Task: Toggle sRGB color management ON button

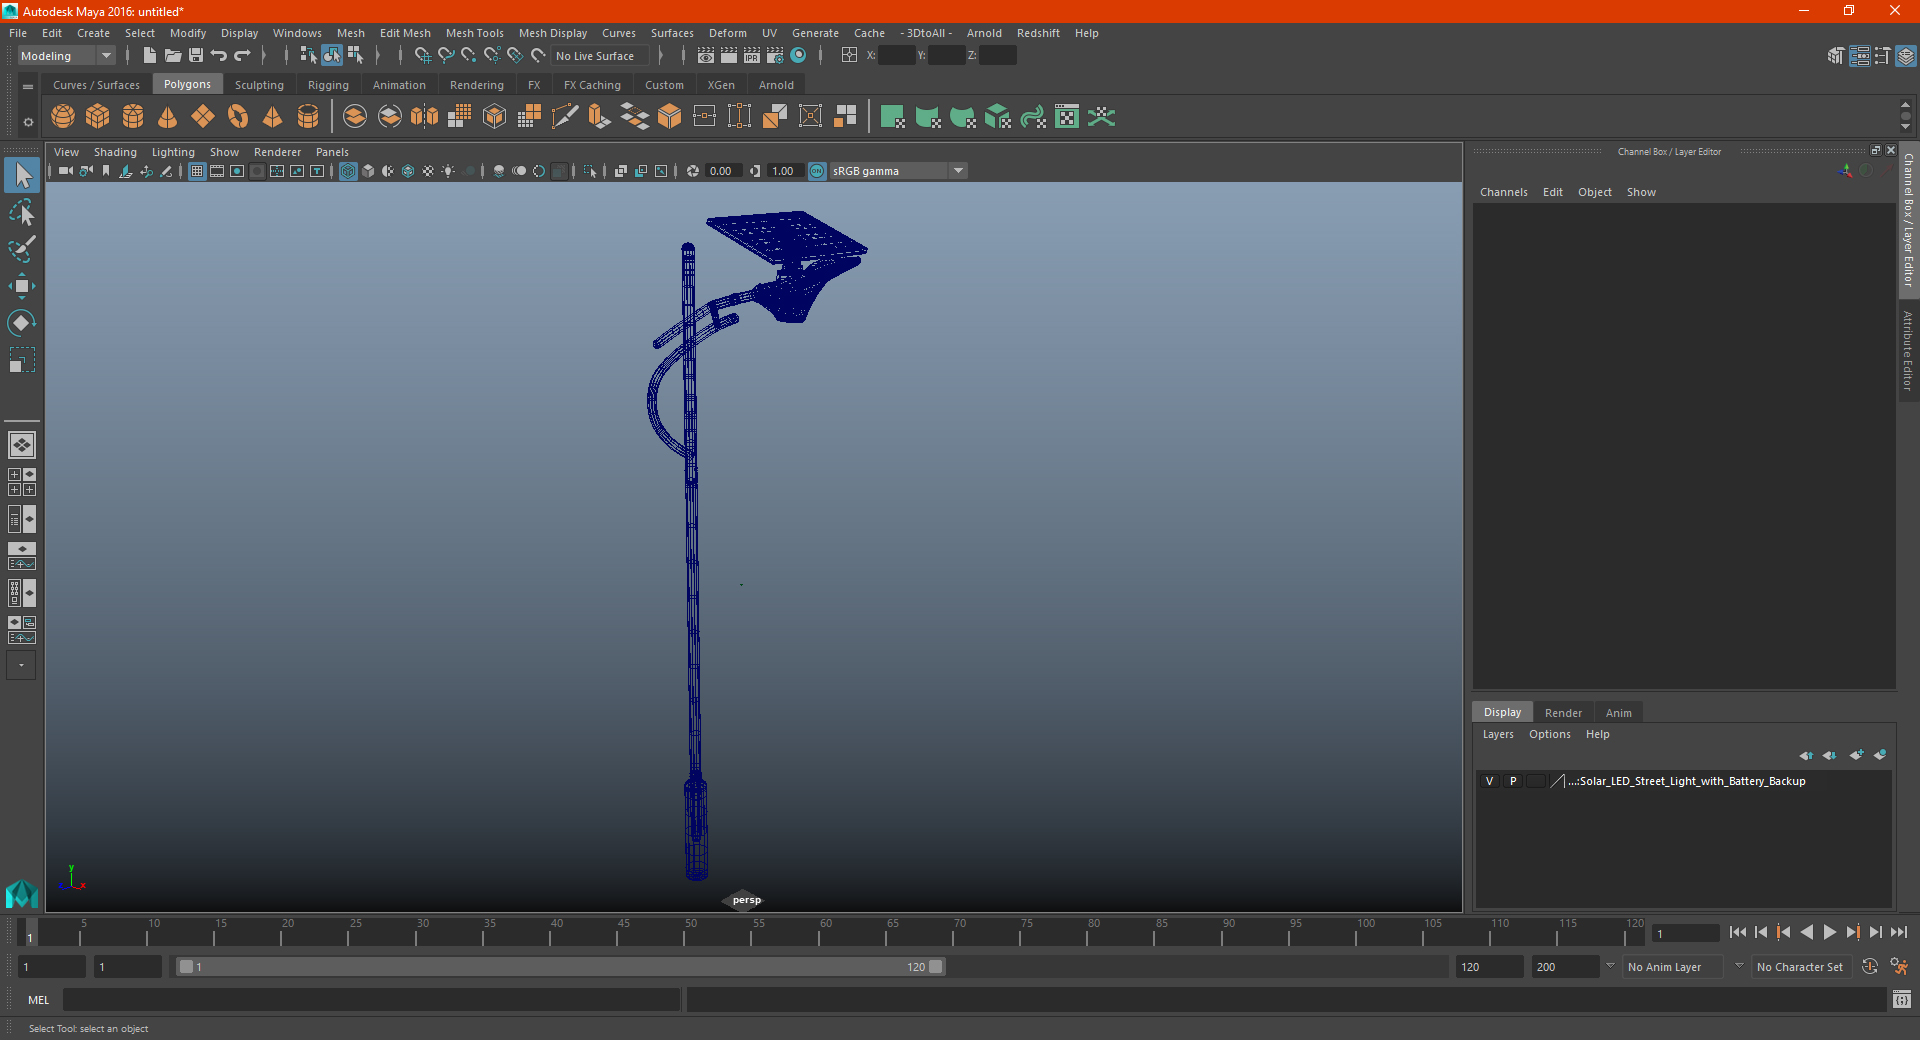Action: tap(817, 171)
